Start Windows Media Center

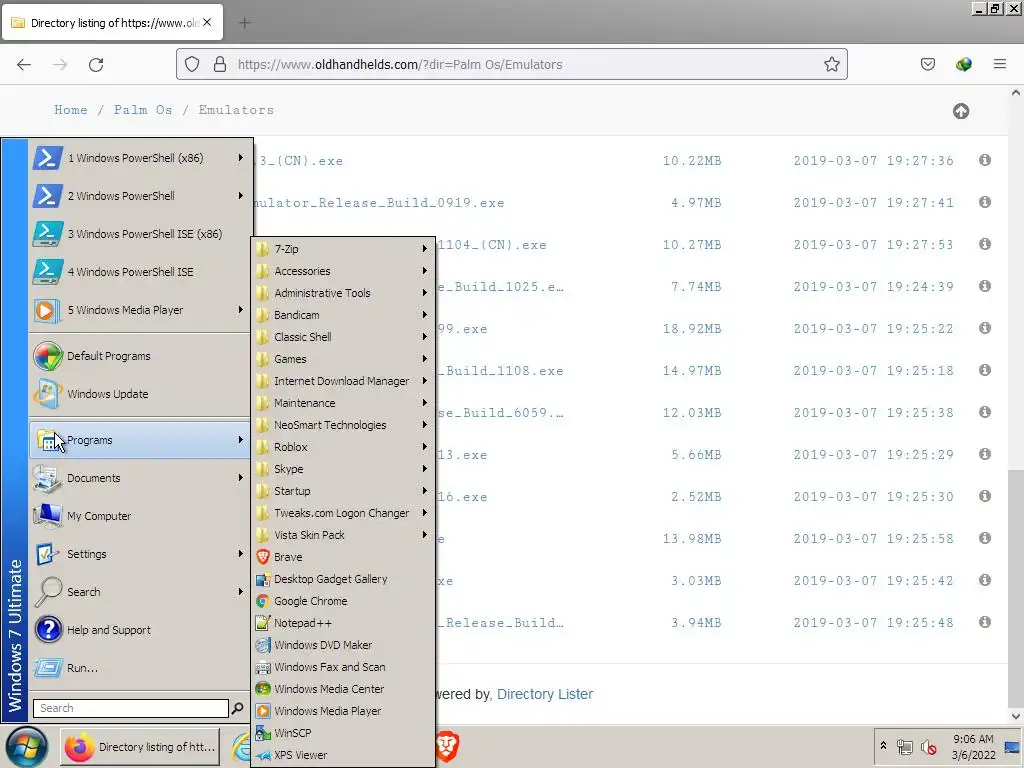click(x=343, y=689)
